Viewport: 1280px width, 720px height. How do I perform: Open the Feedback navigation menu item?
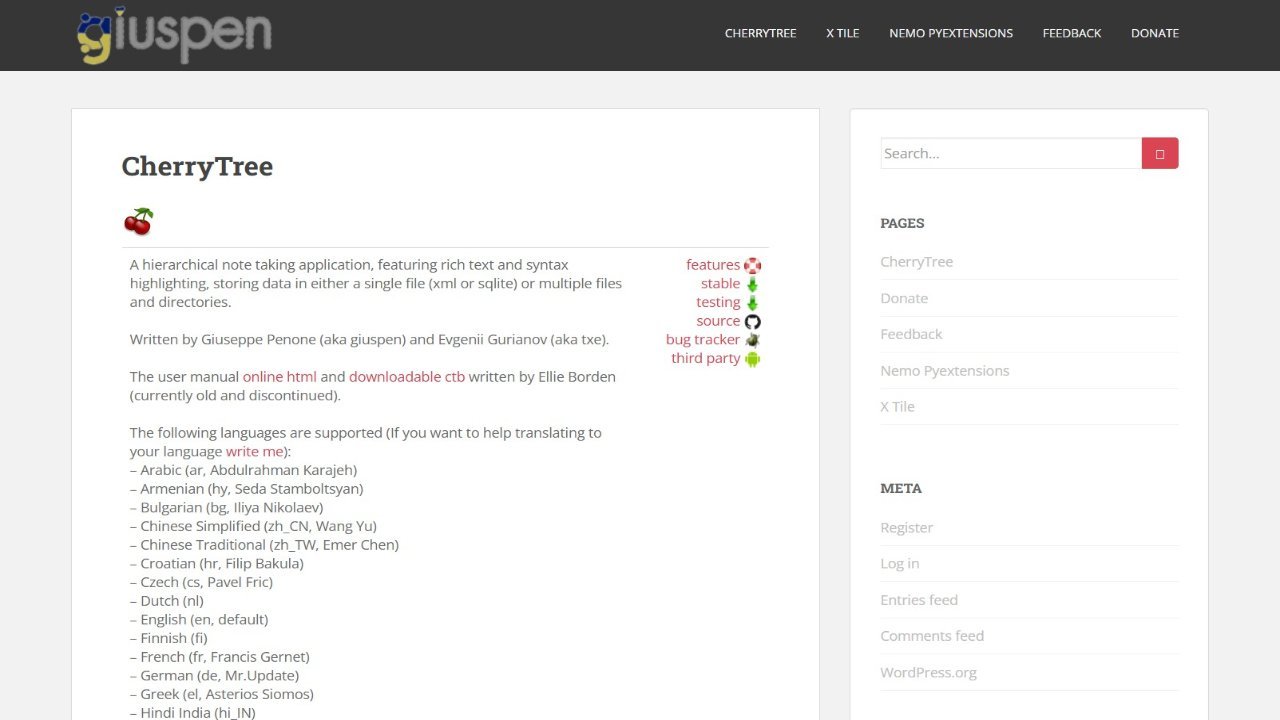coord(1072,33)
